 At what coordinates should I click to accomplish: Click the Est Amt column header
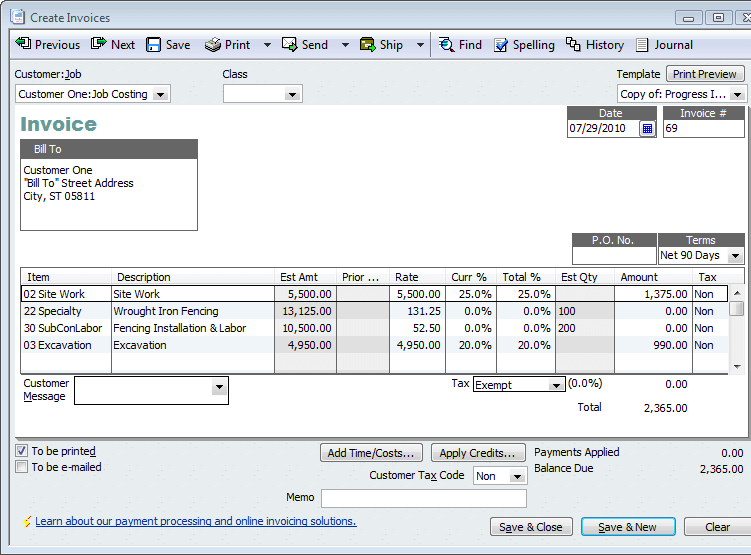coord(306,277)
